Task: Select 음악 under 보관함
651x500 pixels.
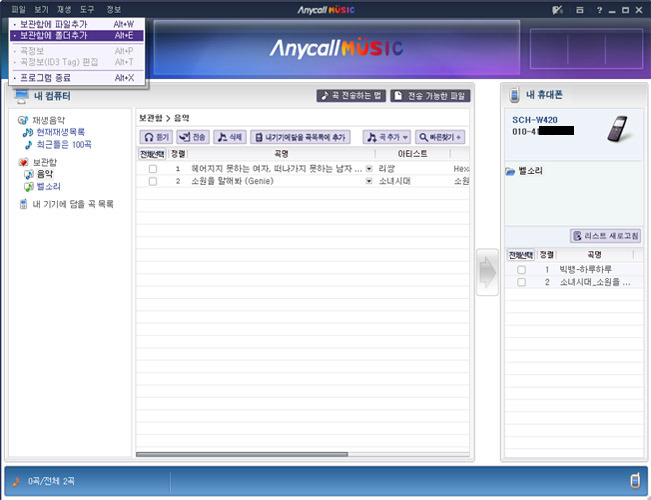Action: click(45, 174)
